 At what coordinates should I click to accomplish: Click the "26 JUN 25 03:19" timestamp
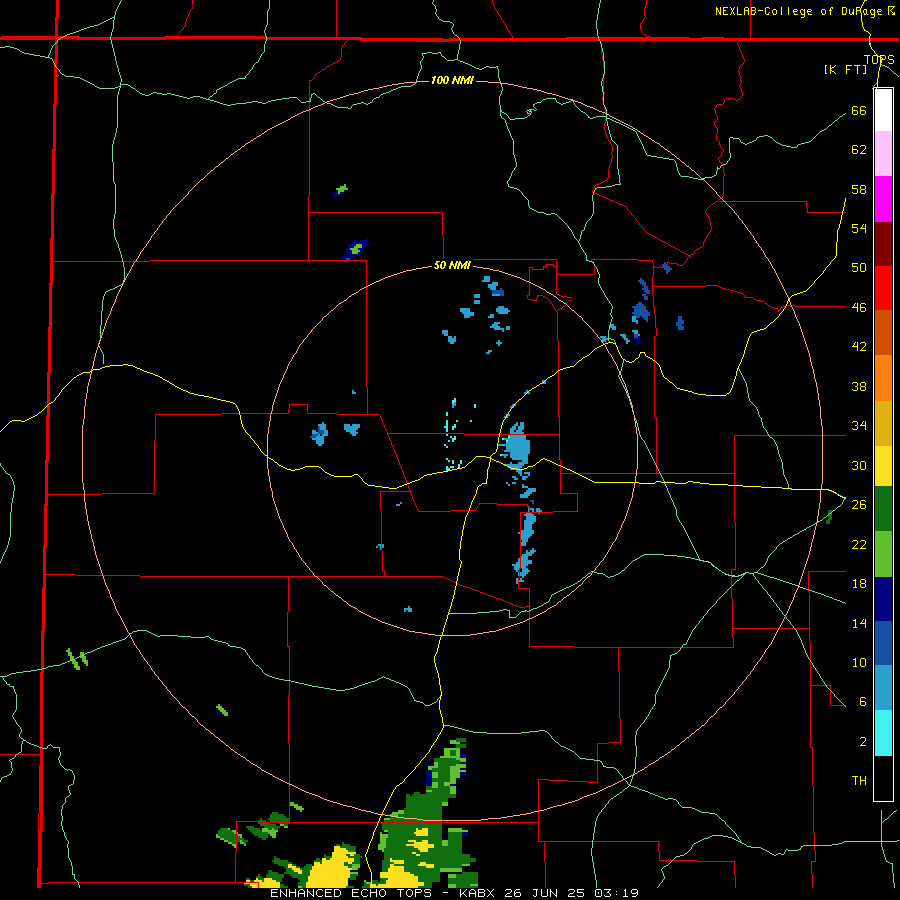(x=572, y=893)
